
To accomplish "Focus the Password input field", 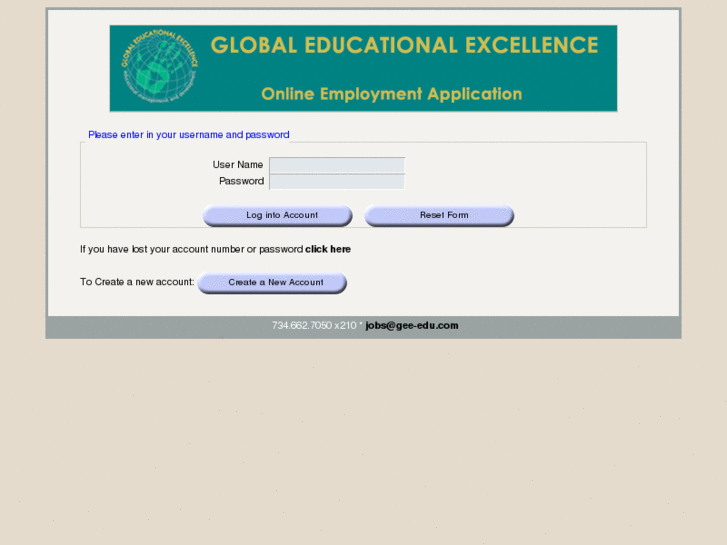I will point(337,182).
